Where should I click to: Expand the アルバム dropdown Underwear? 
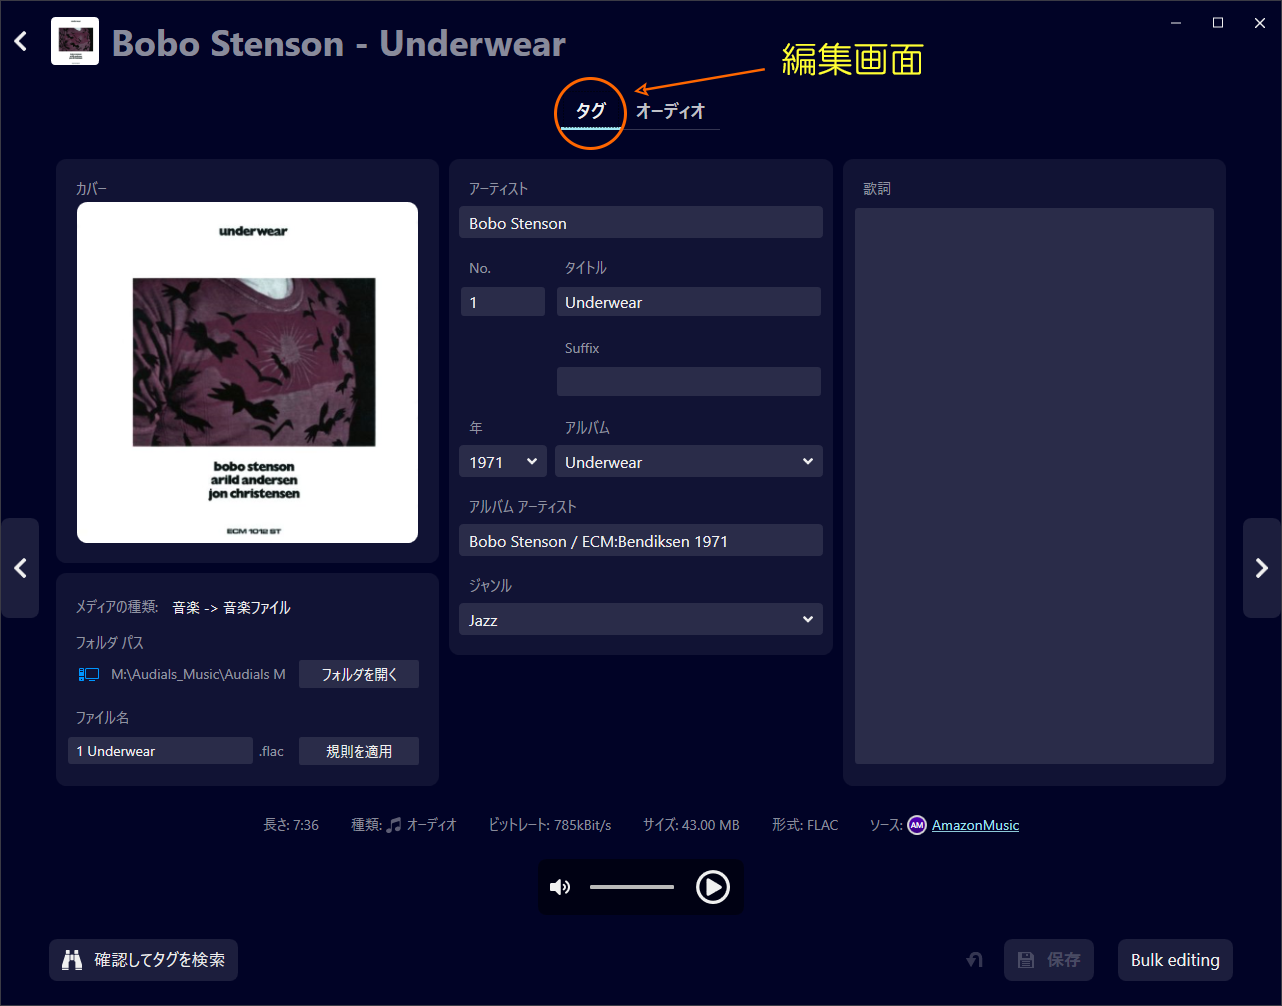coord(689,462)
